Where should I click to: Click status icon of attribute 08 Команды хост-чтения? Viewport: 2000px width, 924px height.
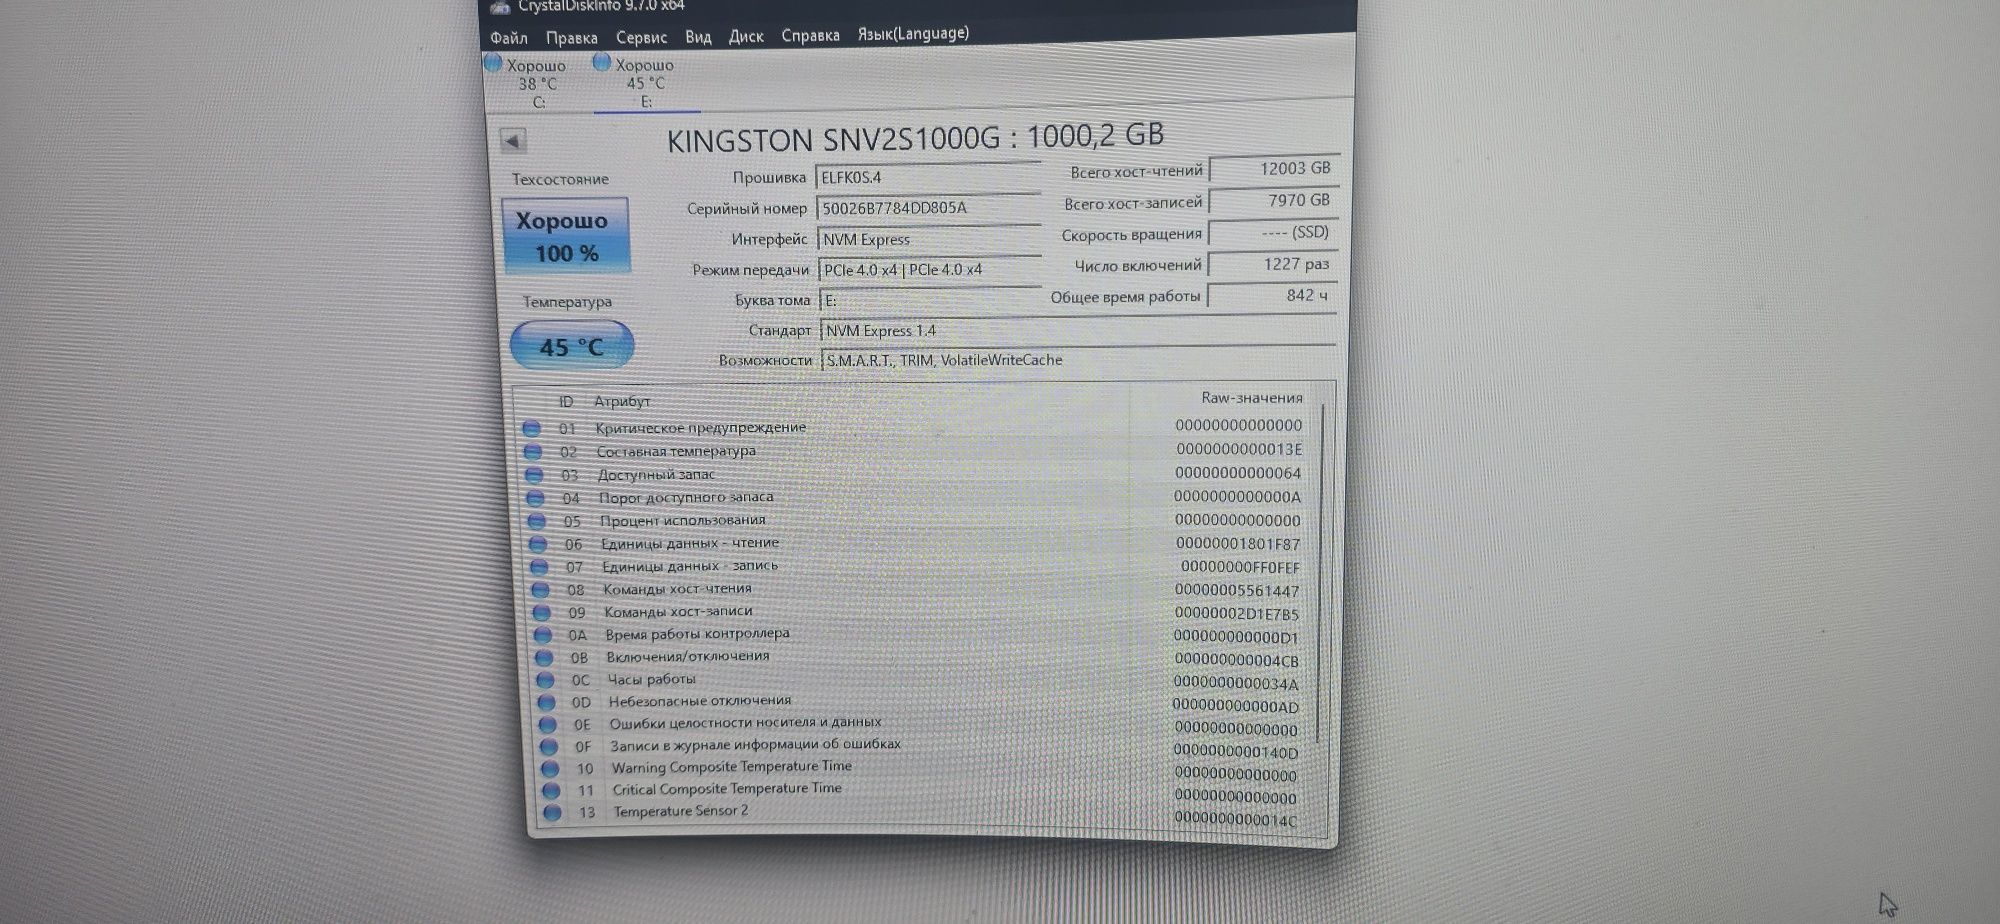(x=541, y=591)
